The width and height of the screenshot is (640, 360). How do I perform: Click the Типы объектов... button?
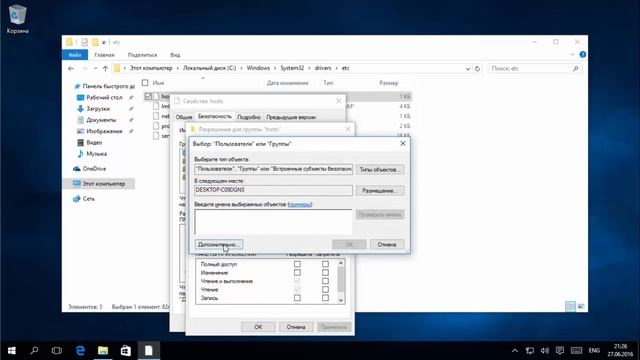[x=380, y=169]
